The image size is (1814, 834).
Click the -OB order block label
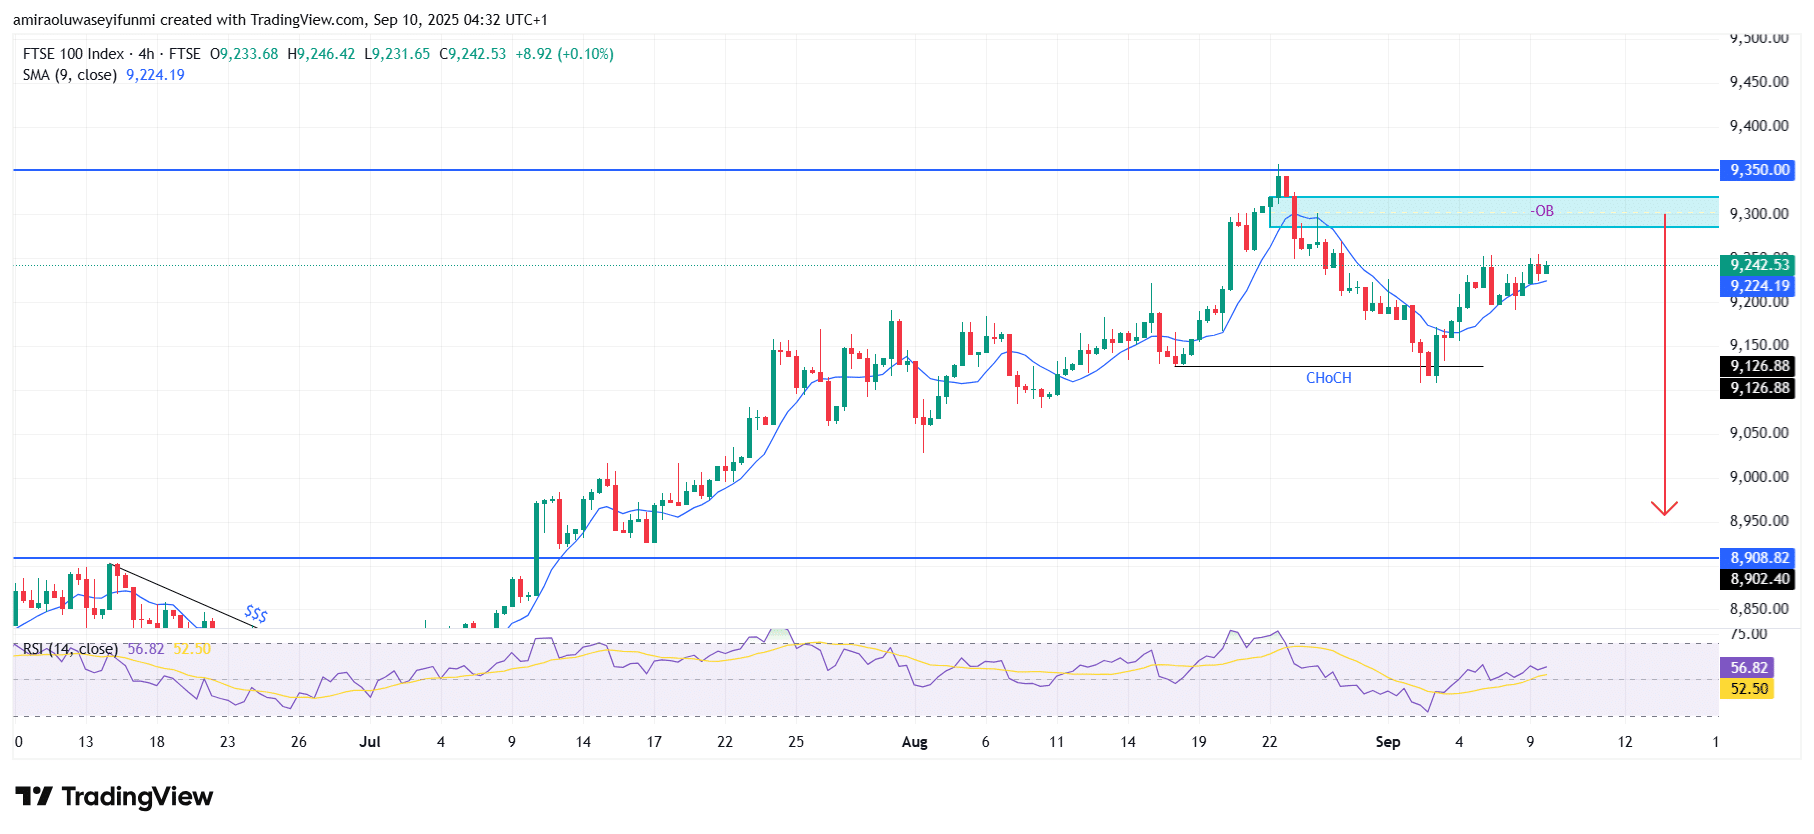coord(1542,211)
